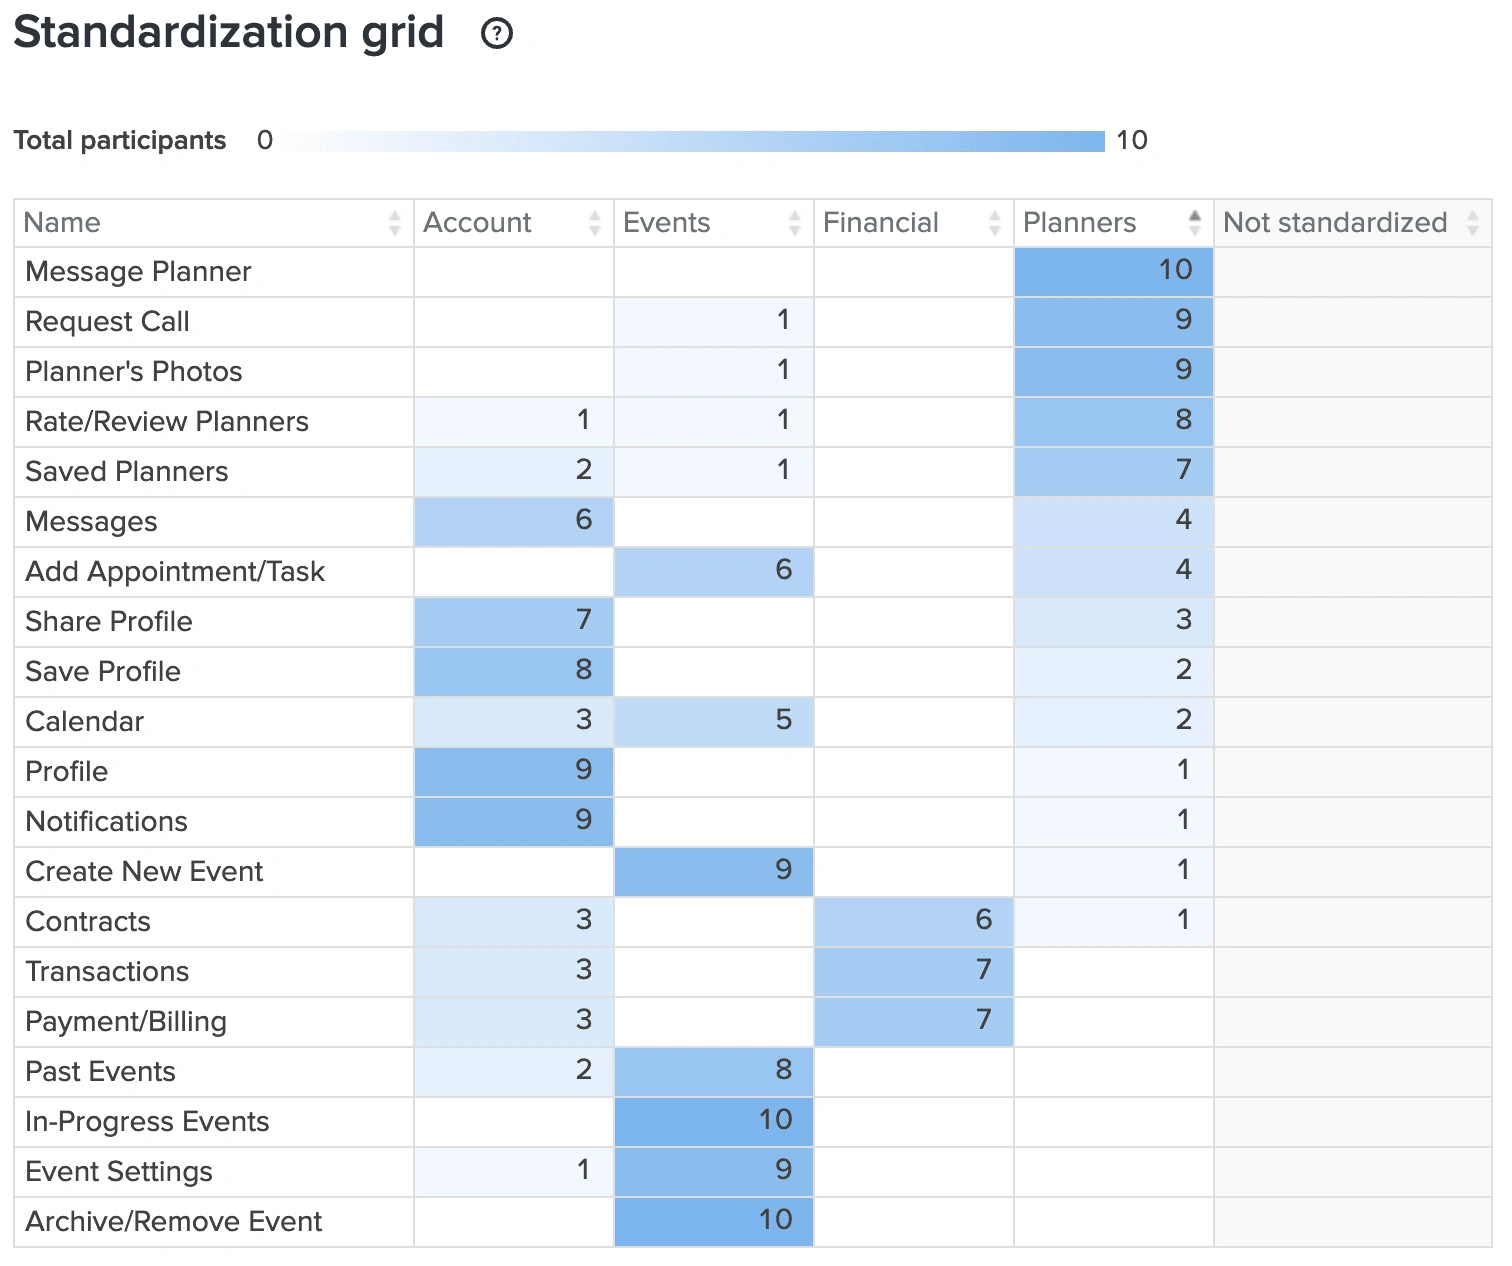Click the Contracts Financial cell showing 6
Screen dimensions: 1512x1266
[x=914, y=921]
